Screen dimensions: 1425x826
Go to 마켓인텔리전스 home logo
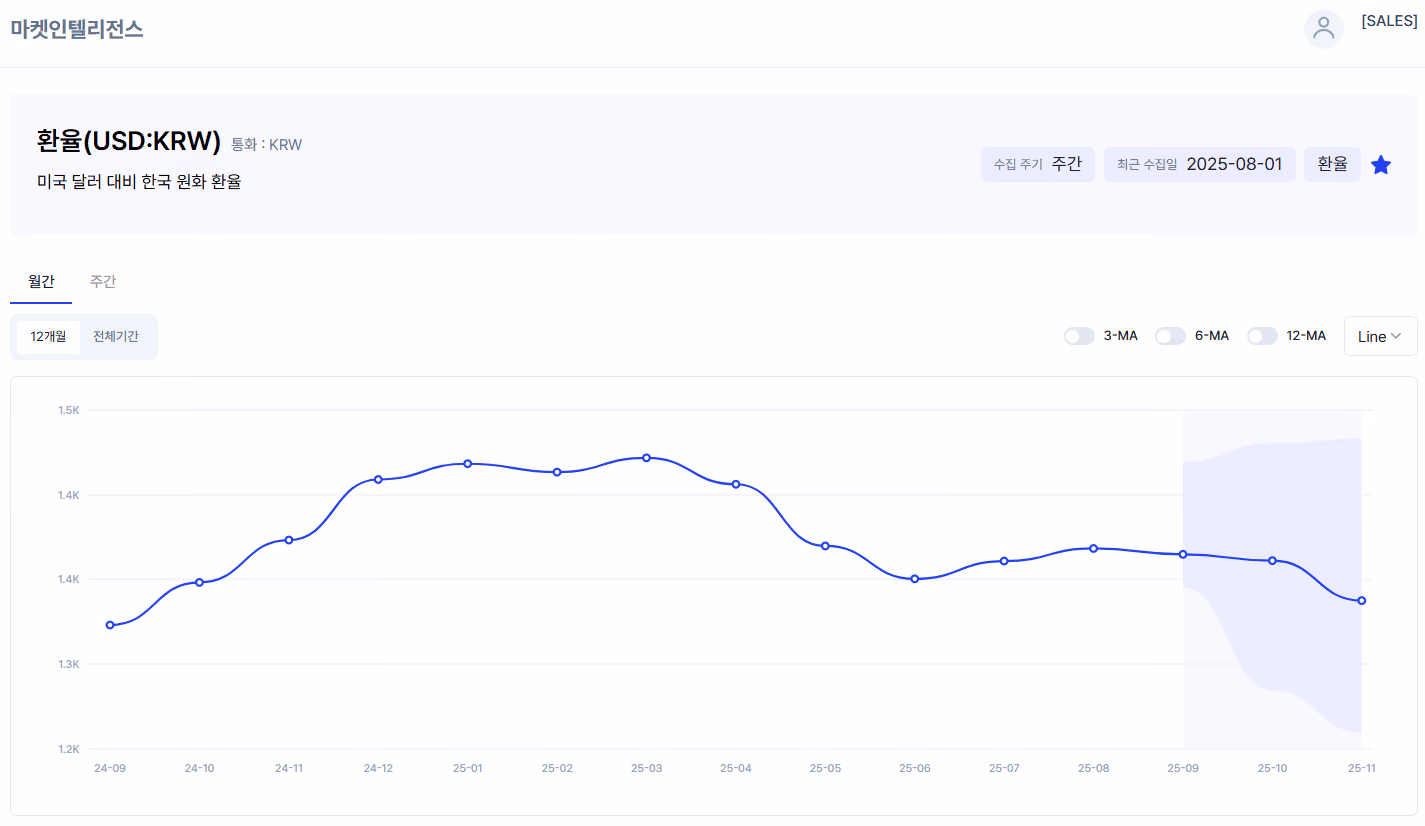pyautogui.click(x=77, y=29)
